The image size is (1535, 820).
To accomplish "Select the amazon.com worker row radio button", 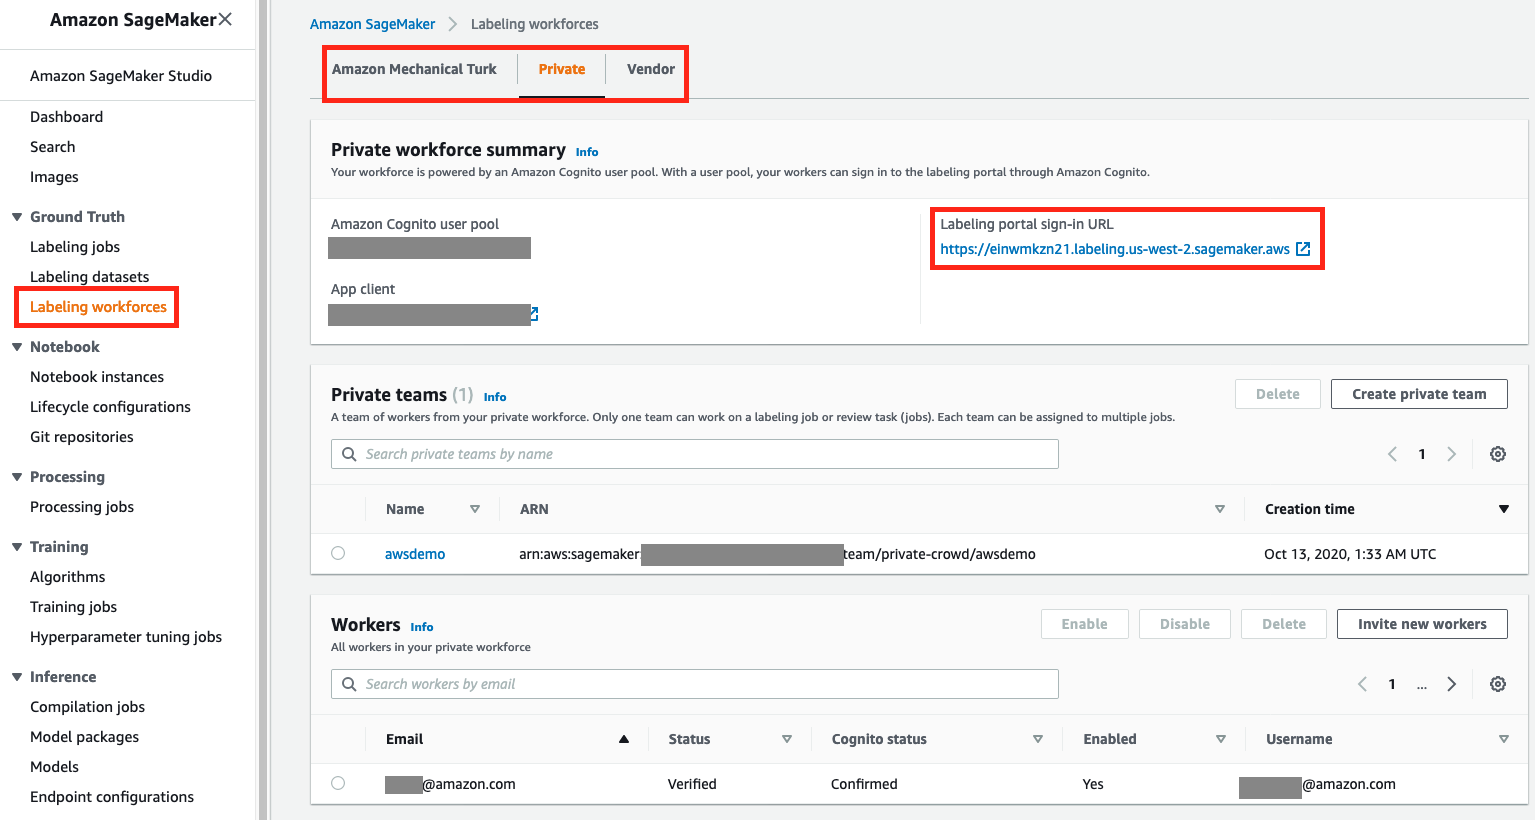I will click(x=338, y=783).
